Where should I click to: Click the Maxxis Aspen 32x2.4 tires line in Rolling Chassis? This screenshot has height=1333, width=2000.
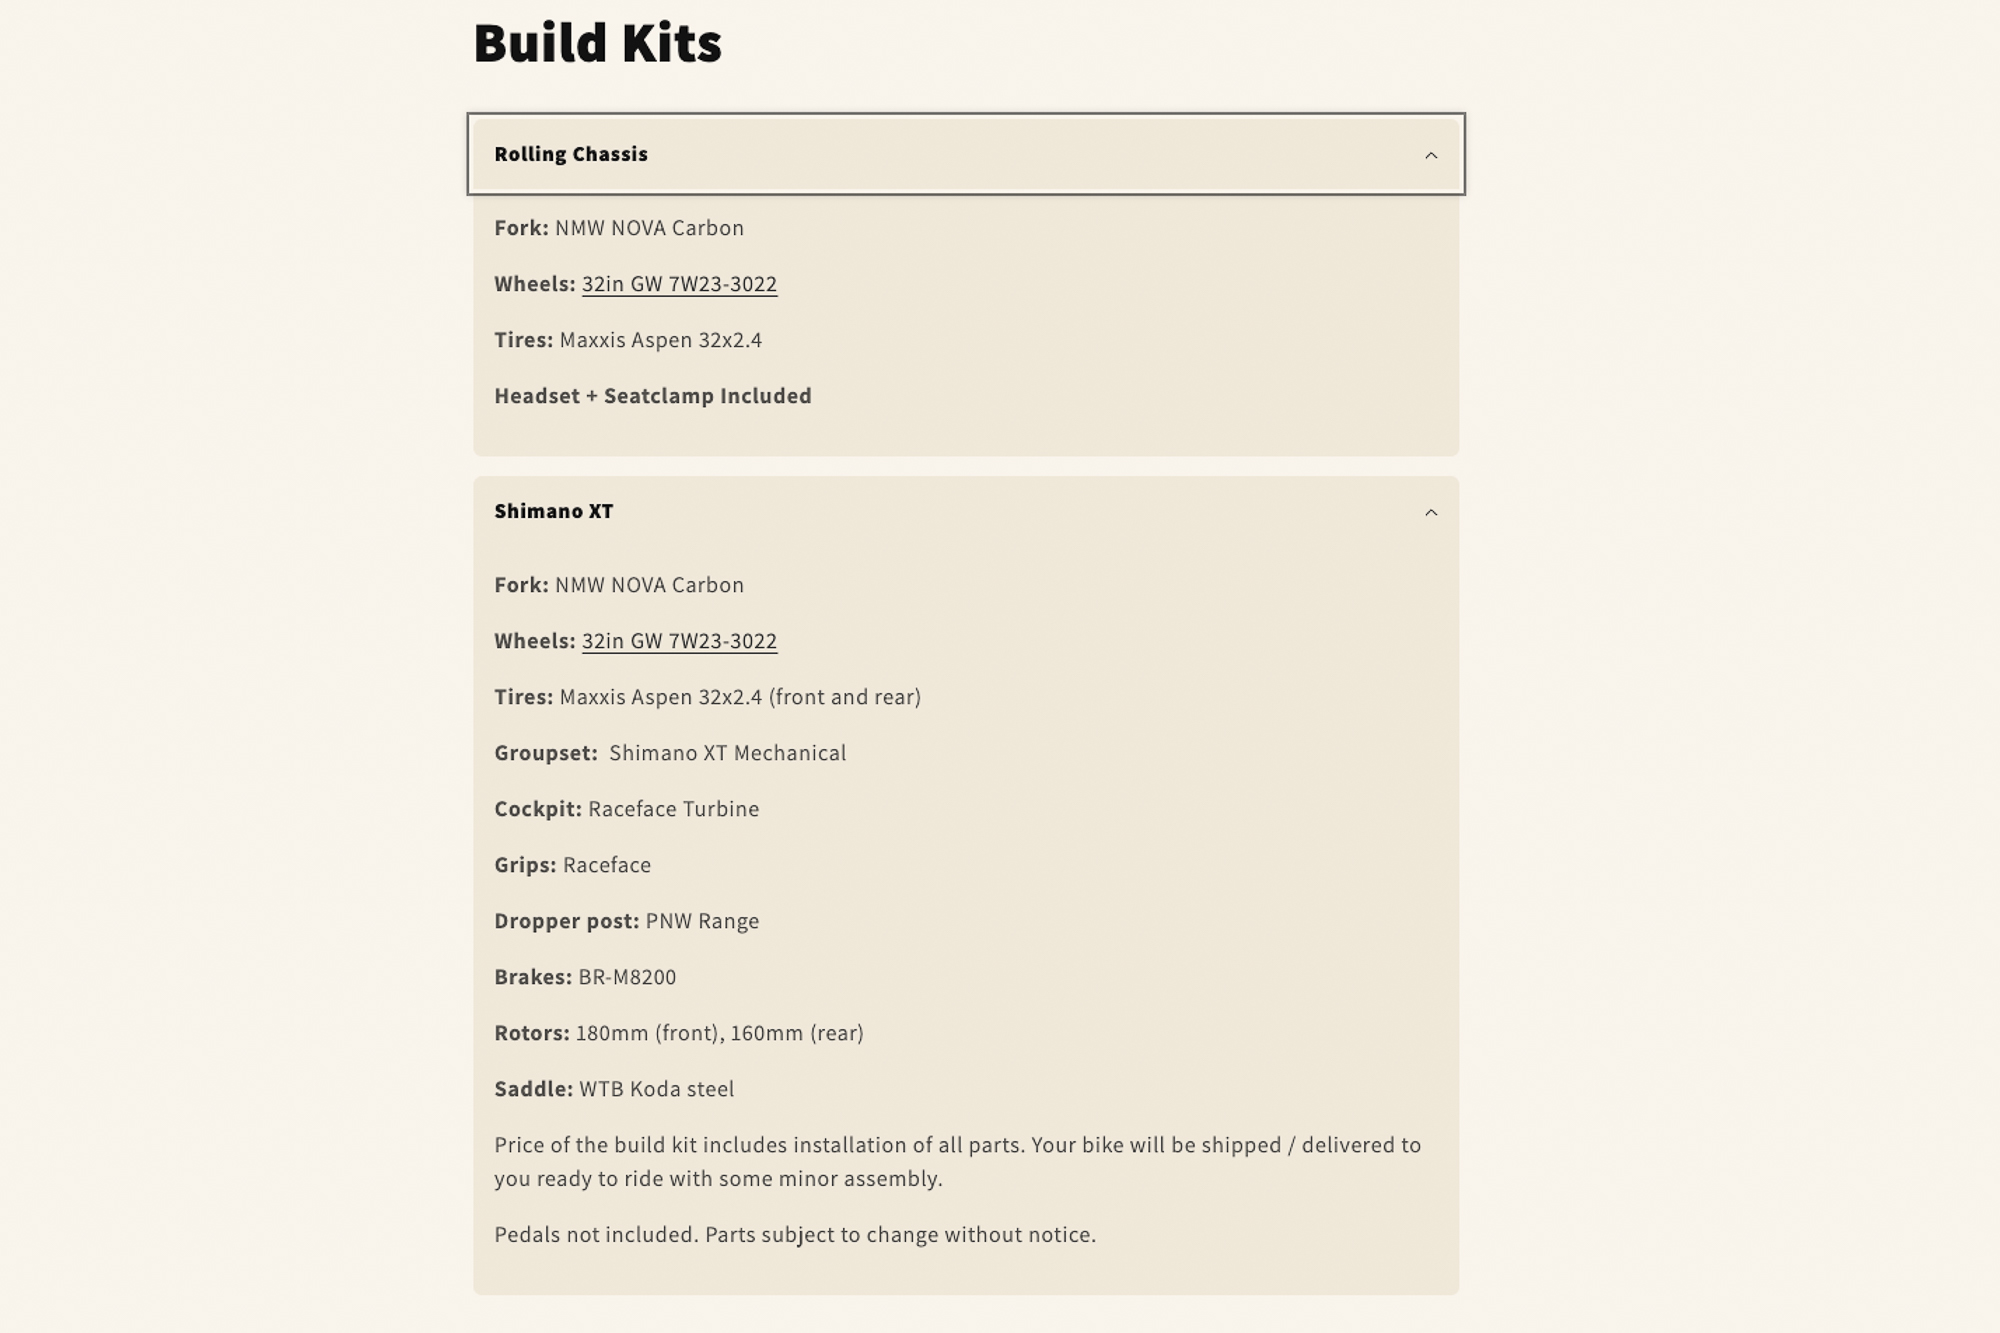coord(628,340)
